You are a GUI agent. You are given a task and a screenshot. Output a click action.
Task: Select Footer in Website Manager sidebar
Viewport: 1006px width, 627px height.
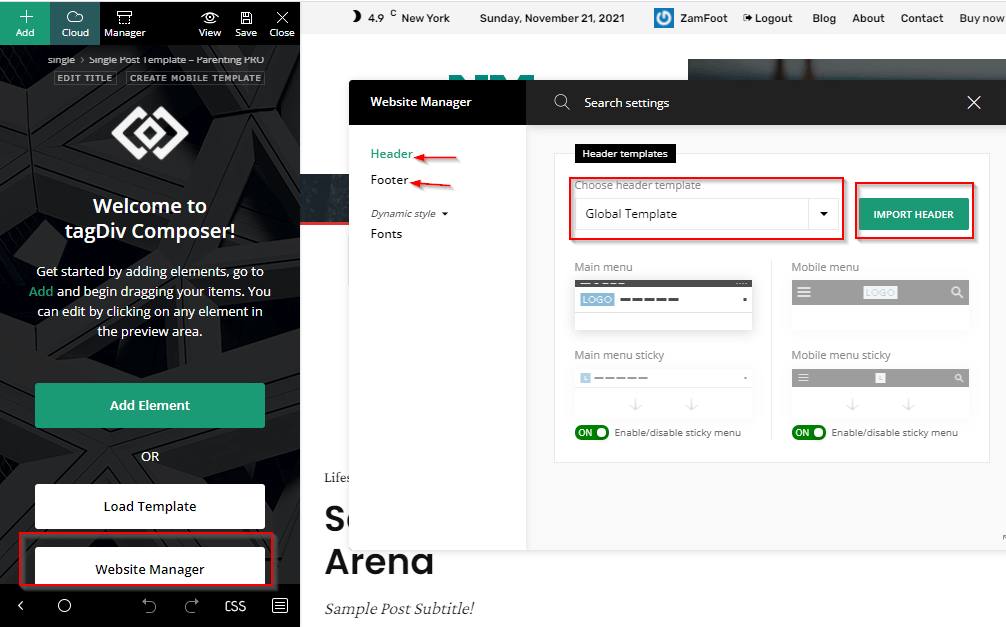(389, 180)
